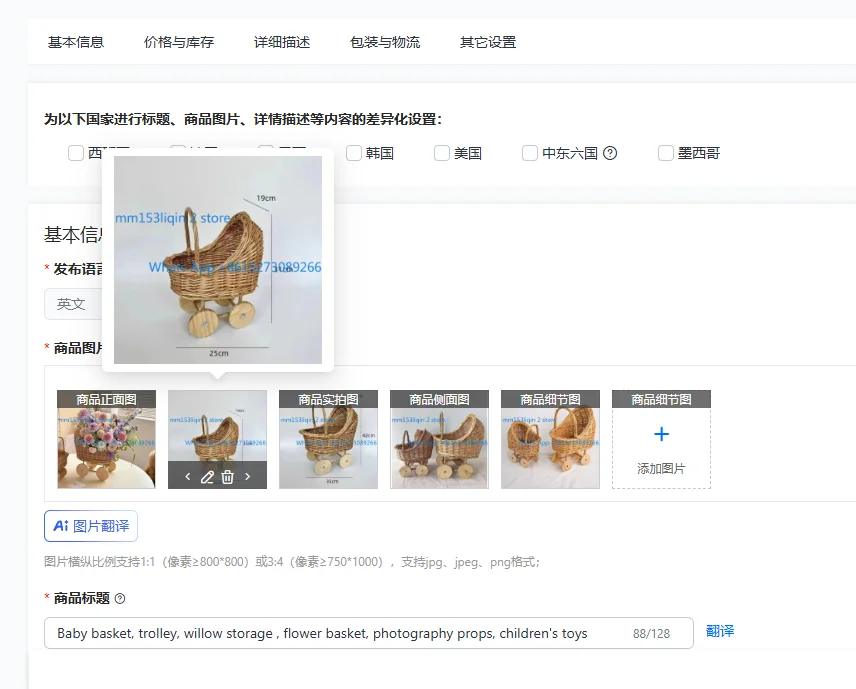
Task: Select the 商品正面图 flower basket thumbnail
Action: pos(106,439)
